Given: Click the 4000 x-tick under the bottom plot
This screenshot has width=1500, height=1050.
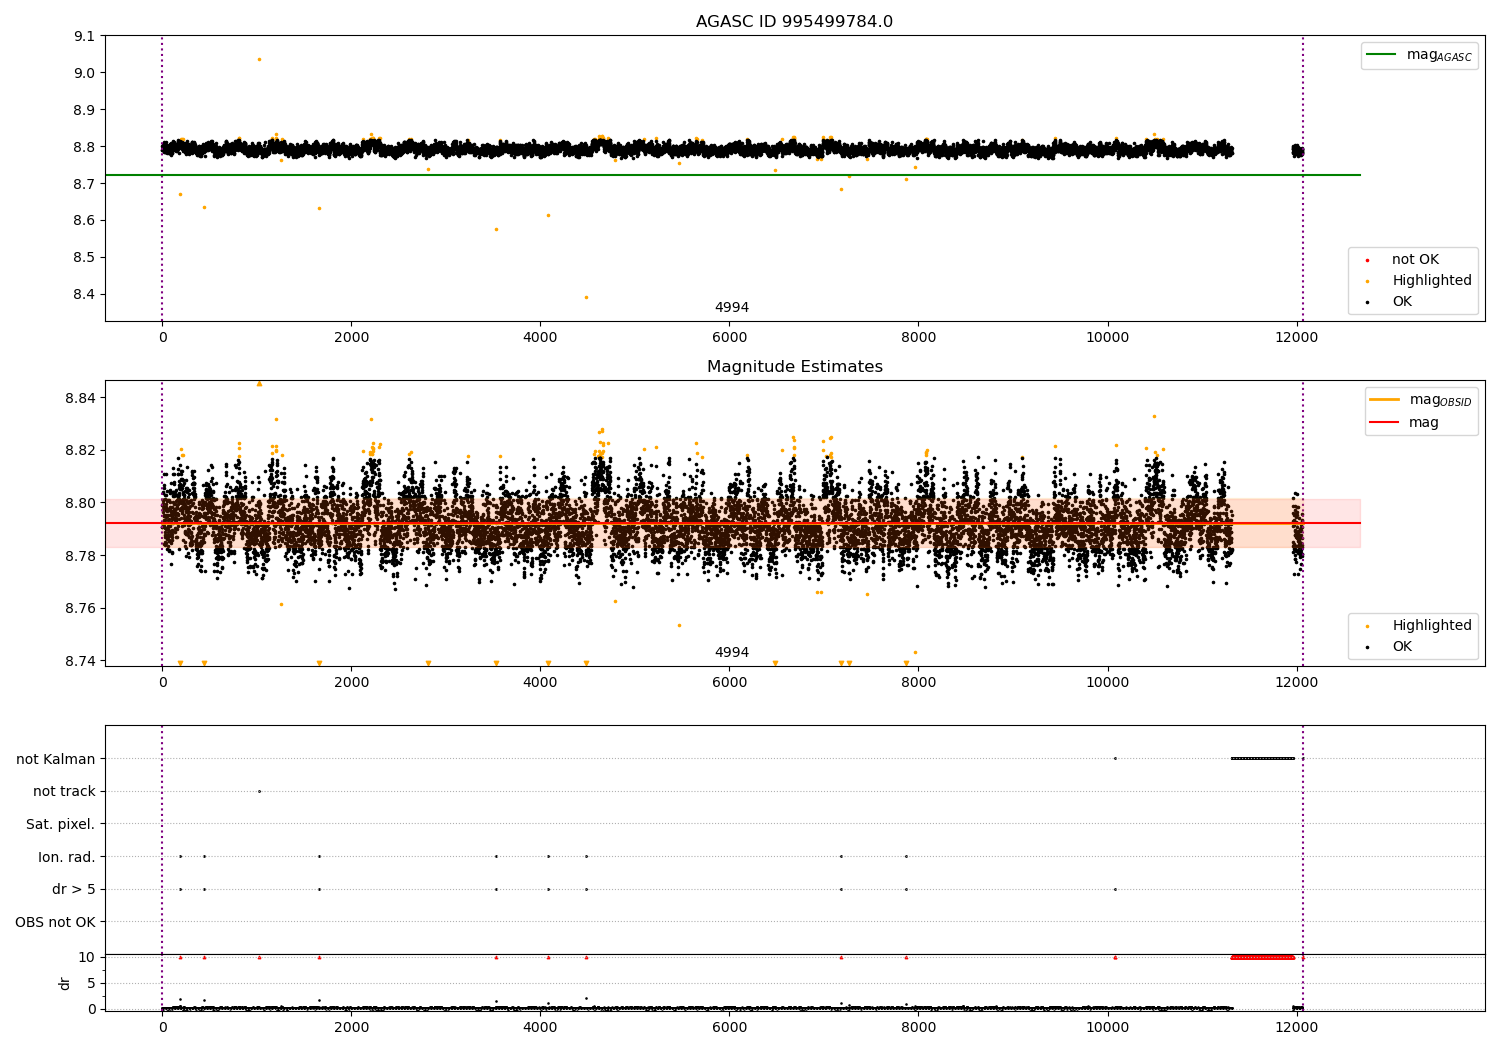Looking at the screenshot, I should pyautogui.click(x=540, y=1027).
